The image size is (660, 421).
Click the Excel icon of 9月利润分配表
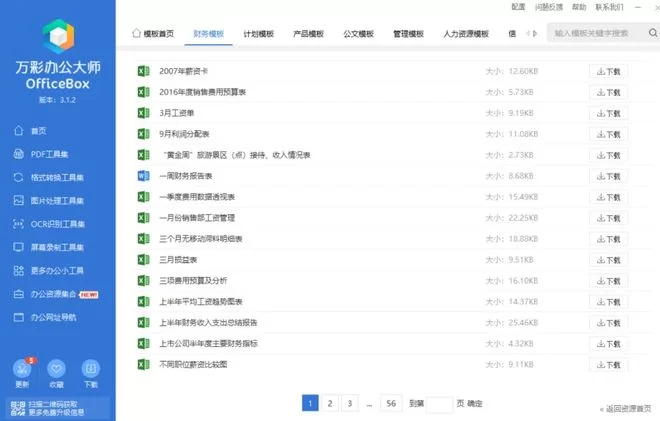click(x=143, y=134)
